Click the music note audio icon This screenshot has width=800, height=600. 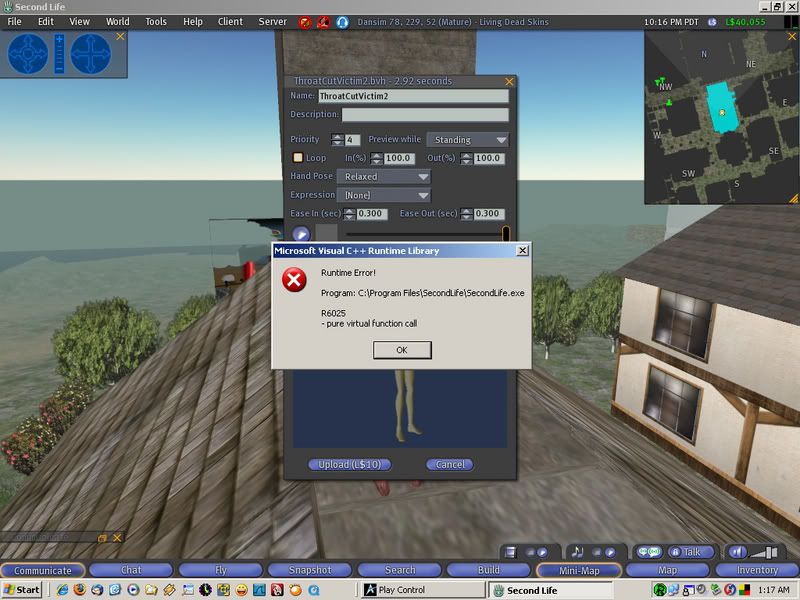(578, 552)
